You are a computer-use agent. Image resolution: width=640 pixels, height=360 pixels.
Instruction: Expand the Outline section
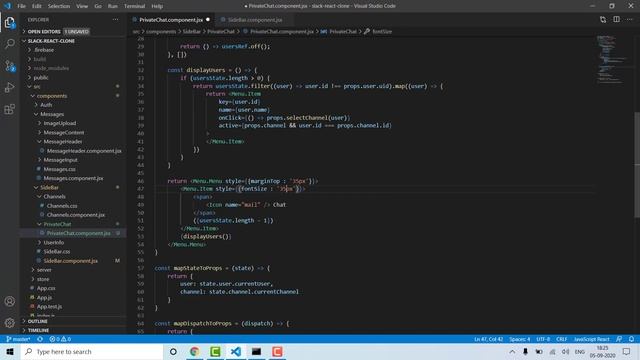(38, 321)
